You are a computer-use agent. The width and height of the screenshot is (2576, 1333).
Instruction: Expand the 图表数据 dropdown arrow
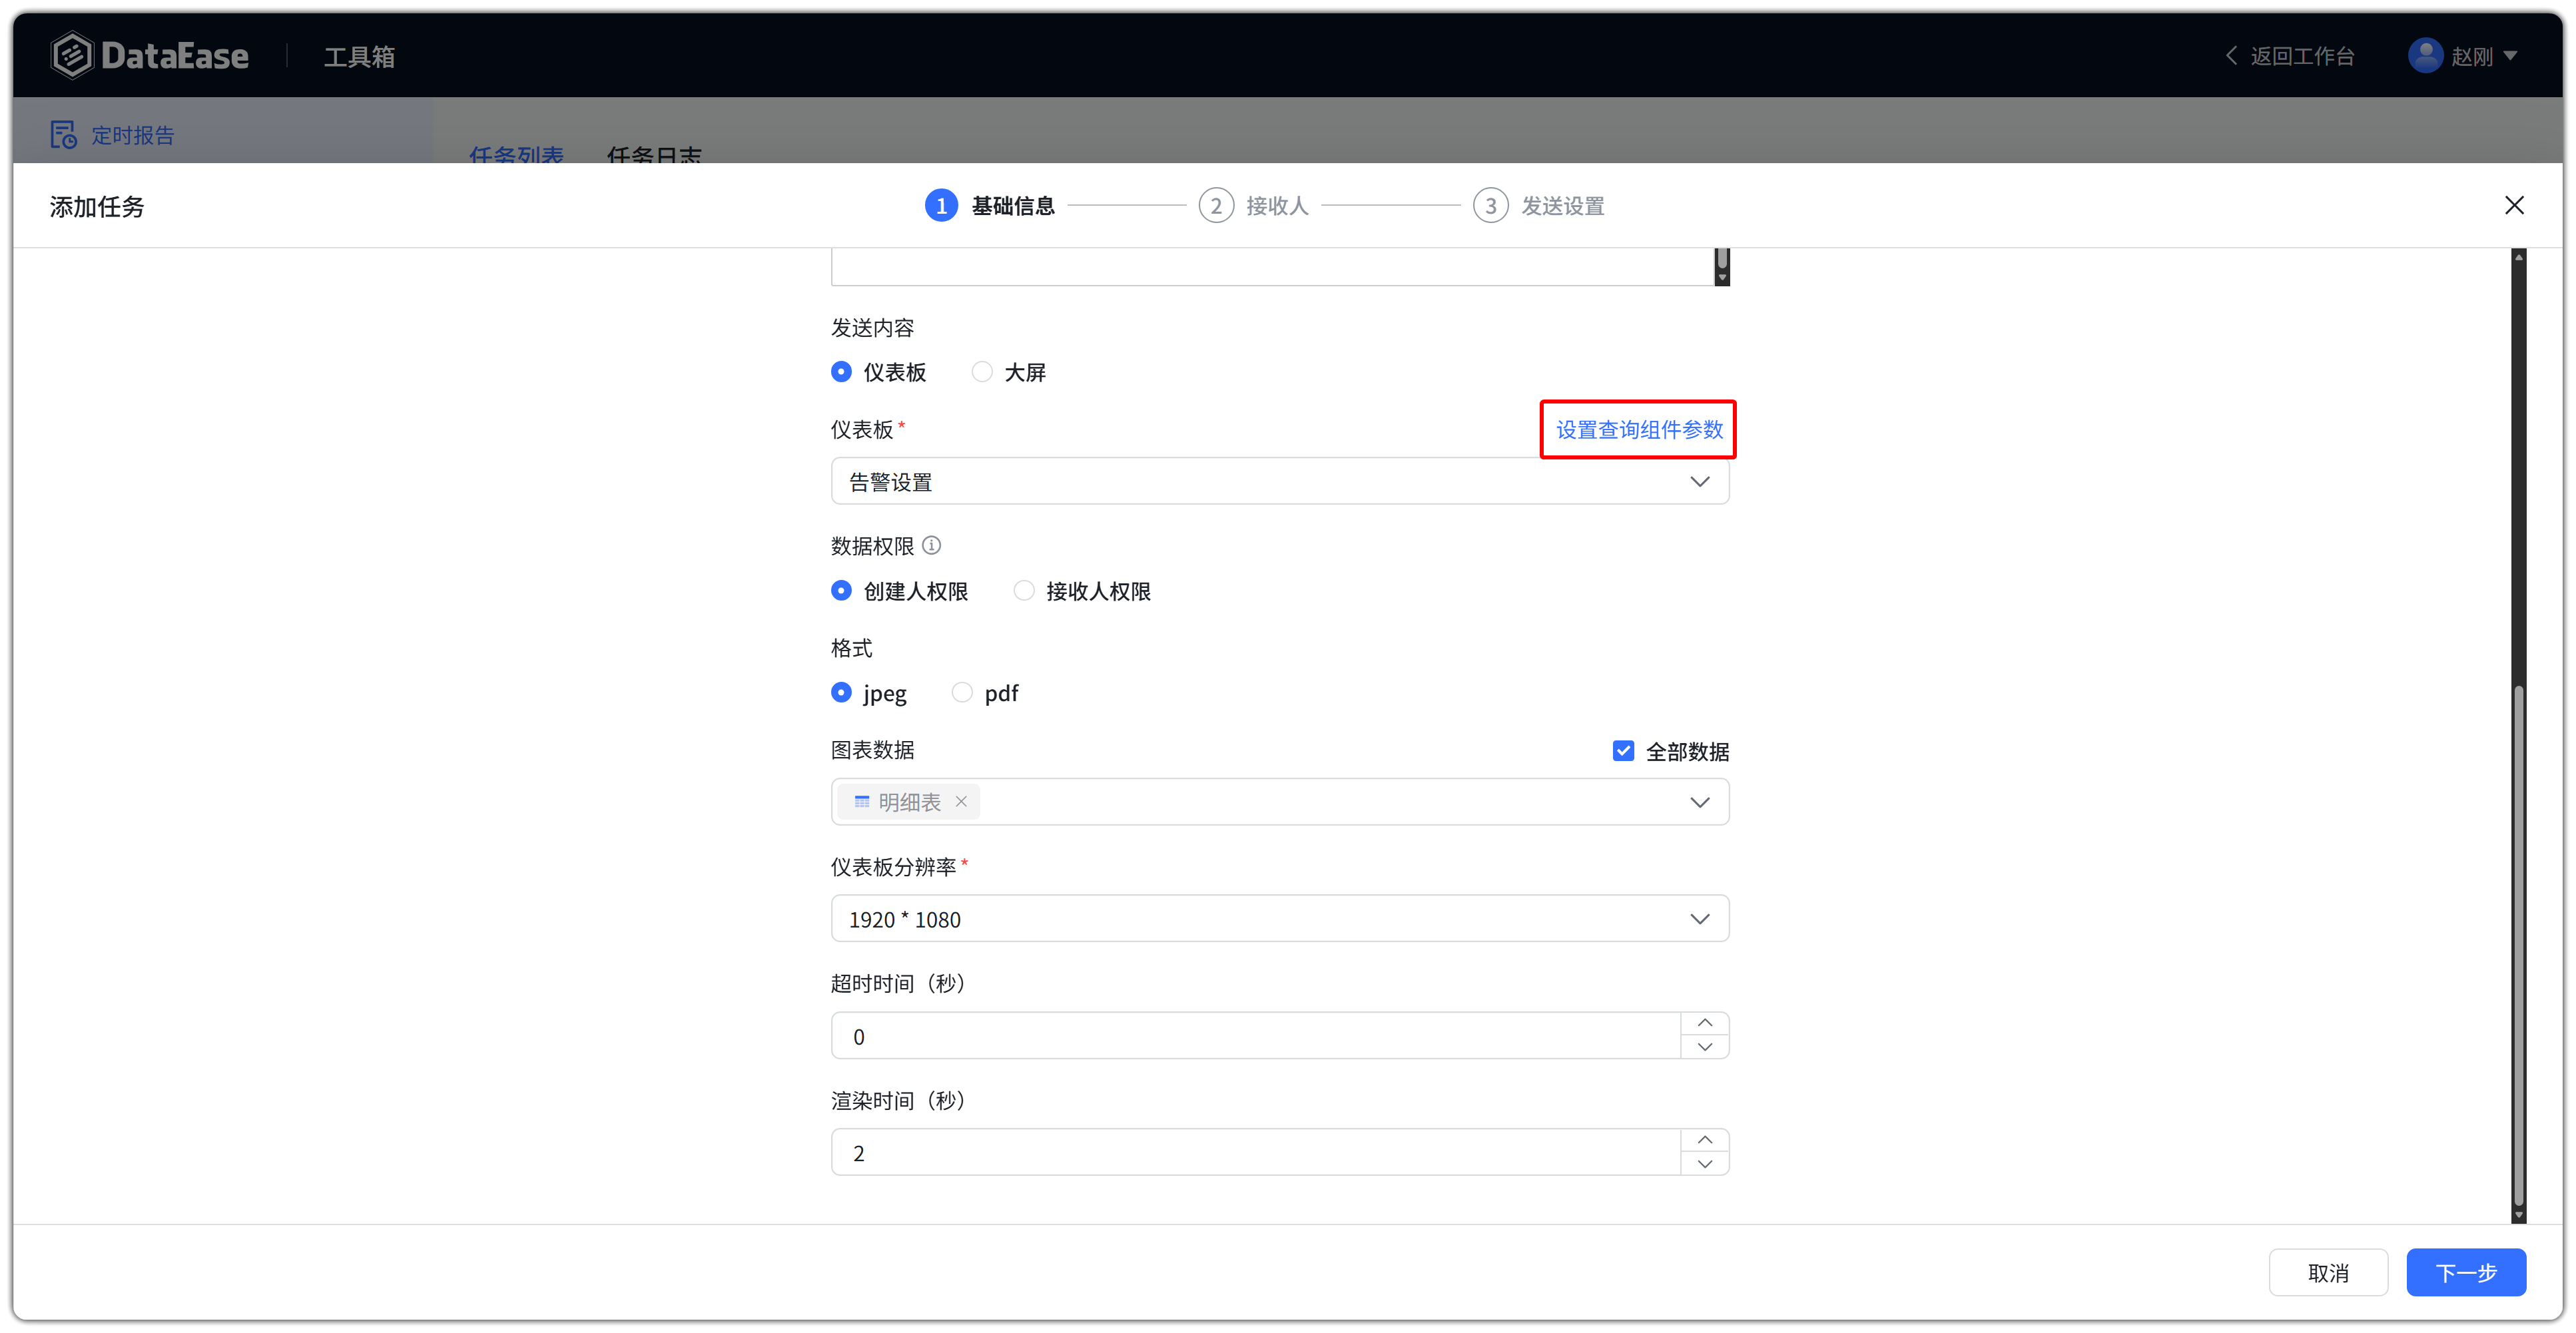pos(1700,802)
